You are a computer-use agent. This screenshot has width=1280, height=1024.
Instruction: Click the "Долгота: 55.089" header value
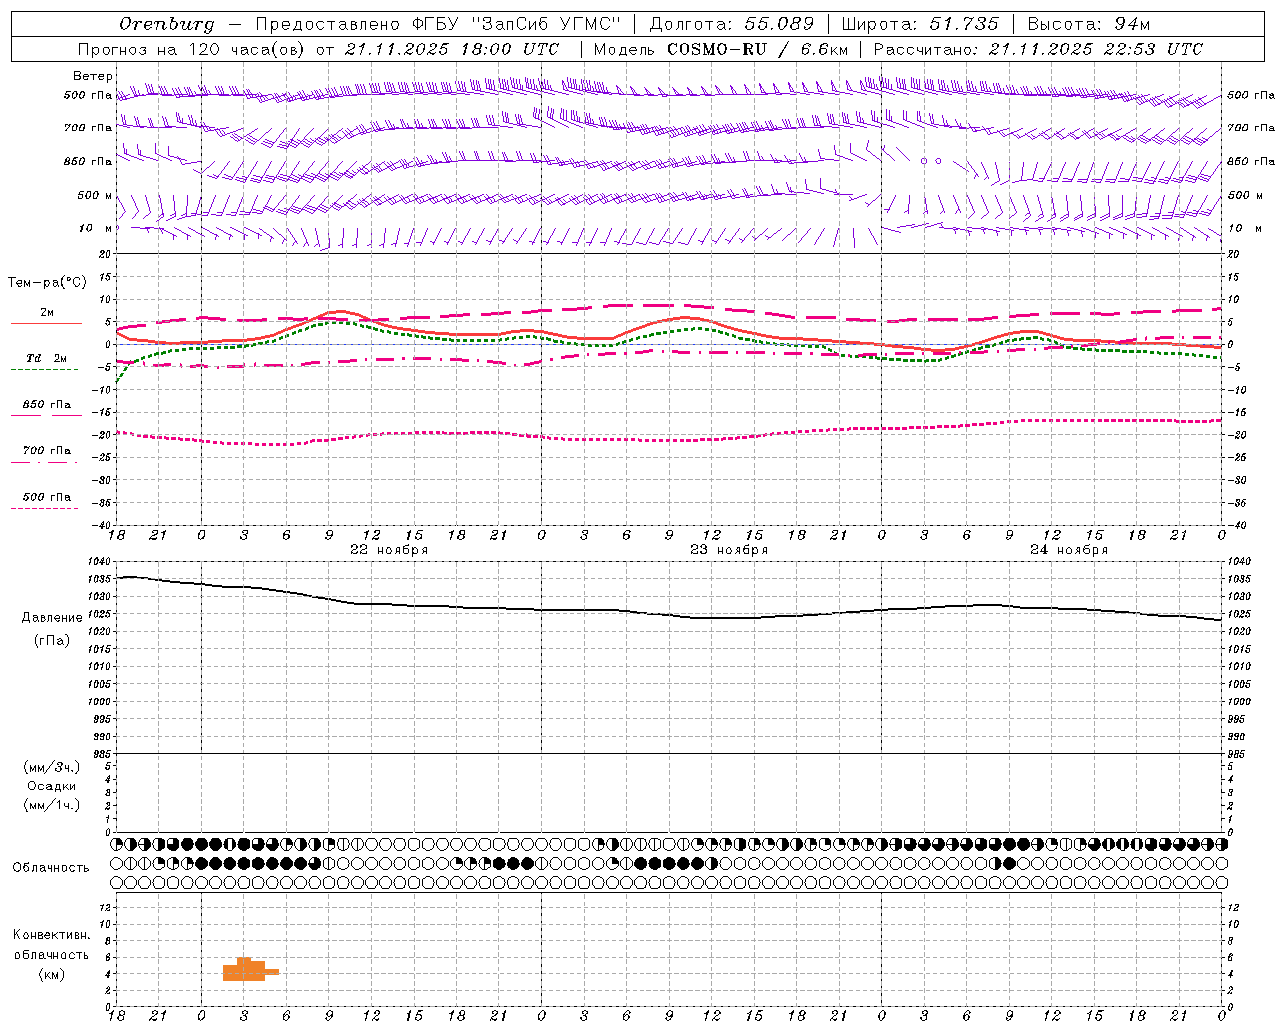pyautogui.click(x=732, y=24)
